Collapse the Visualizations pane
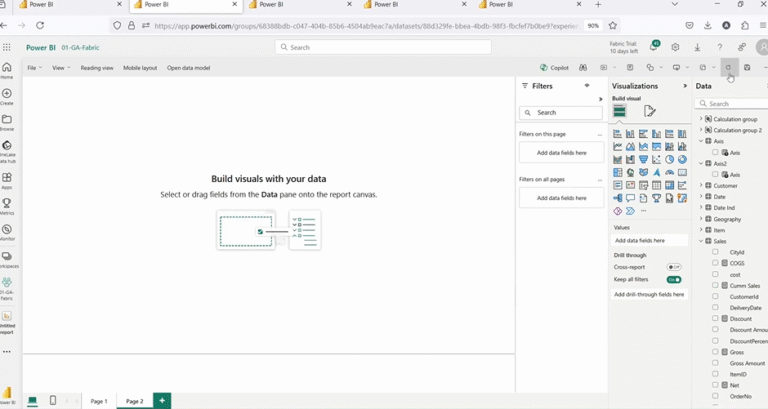This screenshot has height=409, width=768. 685,86
